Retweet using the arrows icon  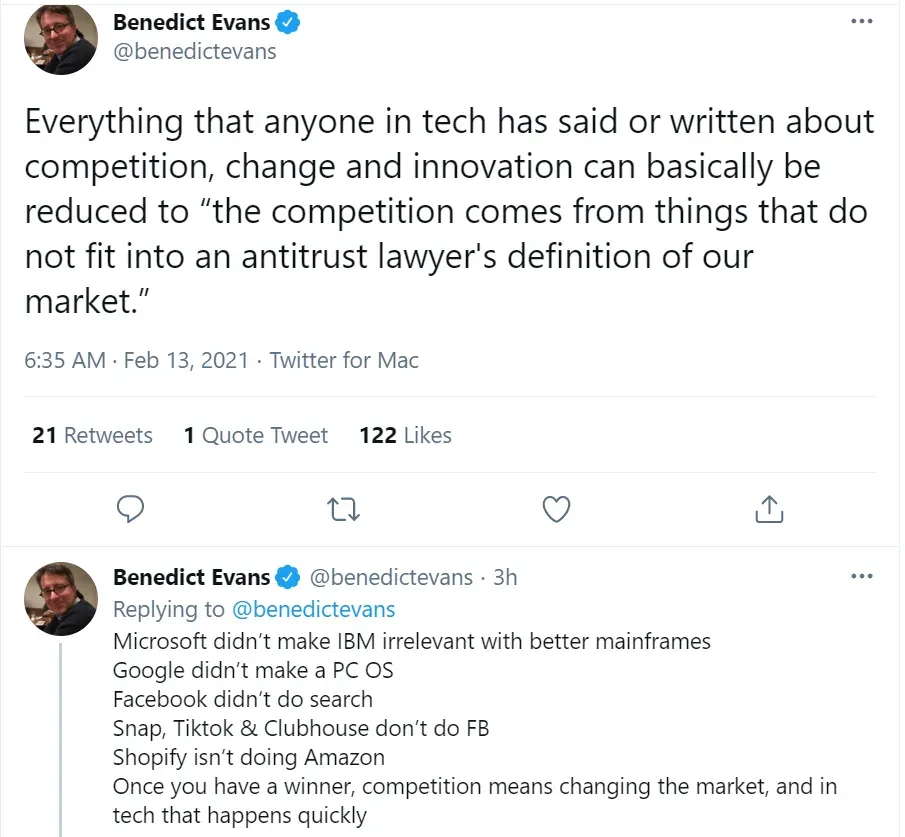(344, 509)
